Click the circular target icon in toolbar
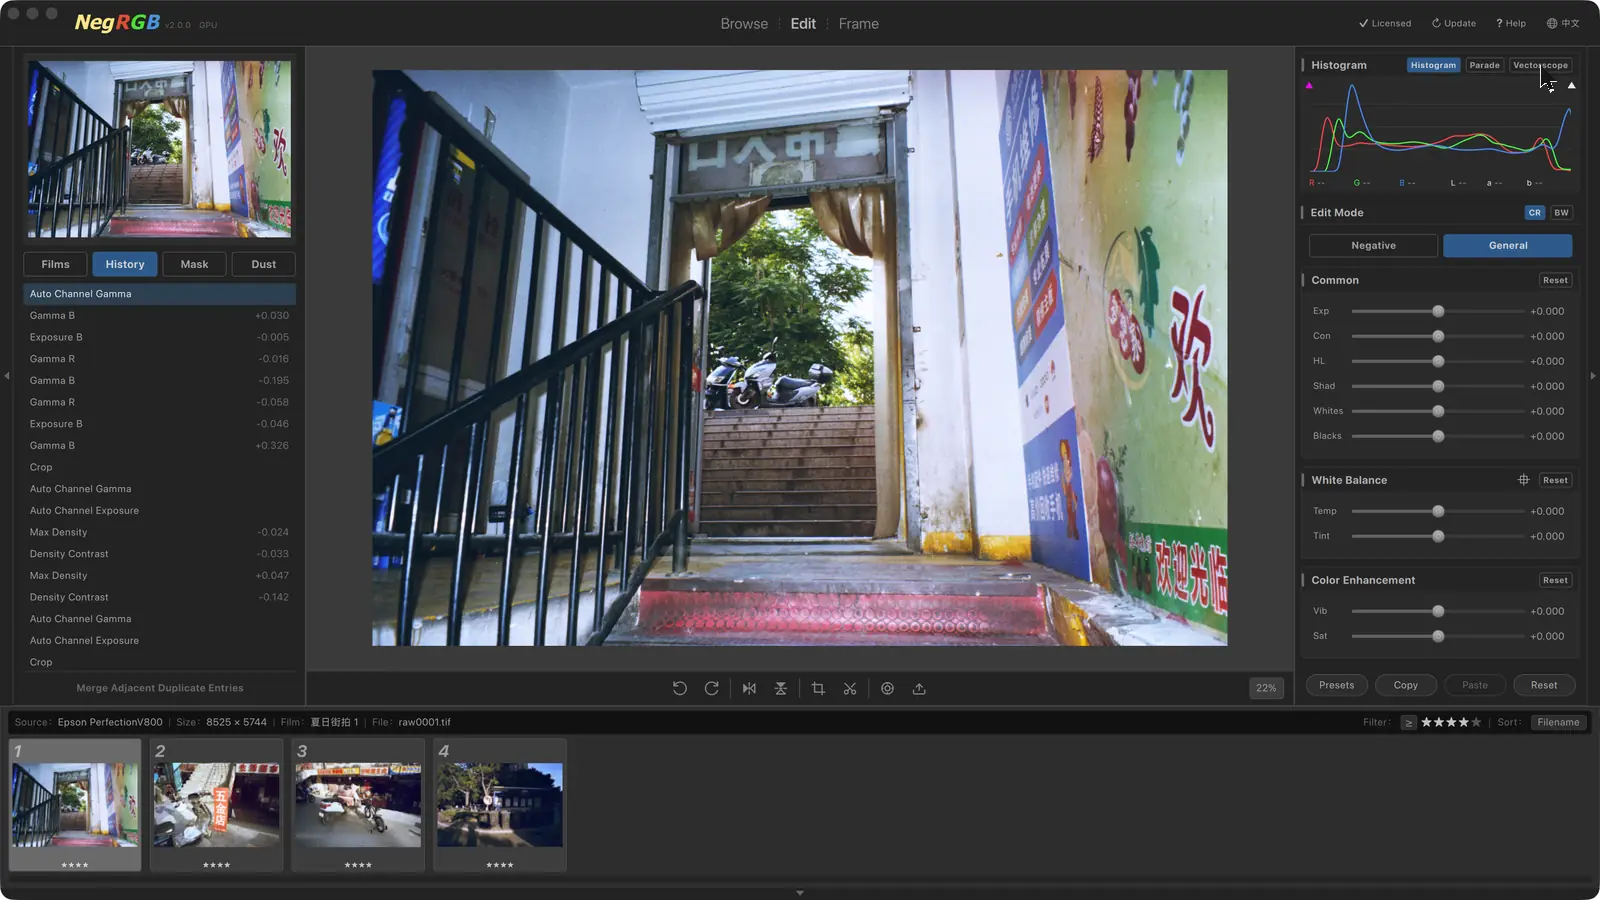This screenshot has height=900, width=1600. 887,688
